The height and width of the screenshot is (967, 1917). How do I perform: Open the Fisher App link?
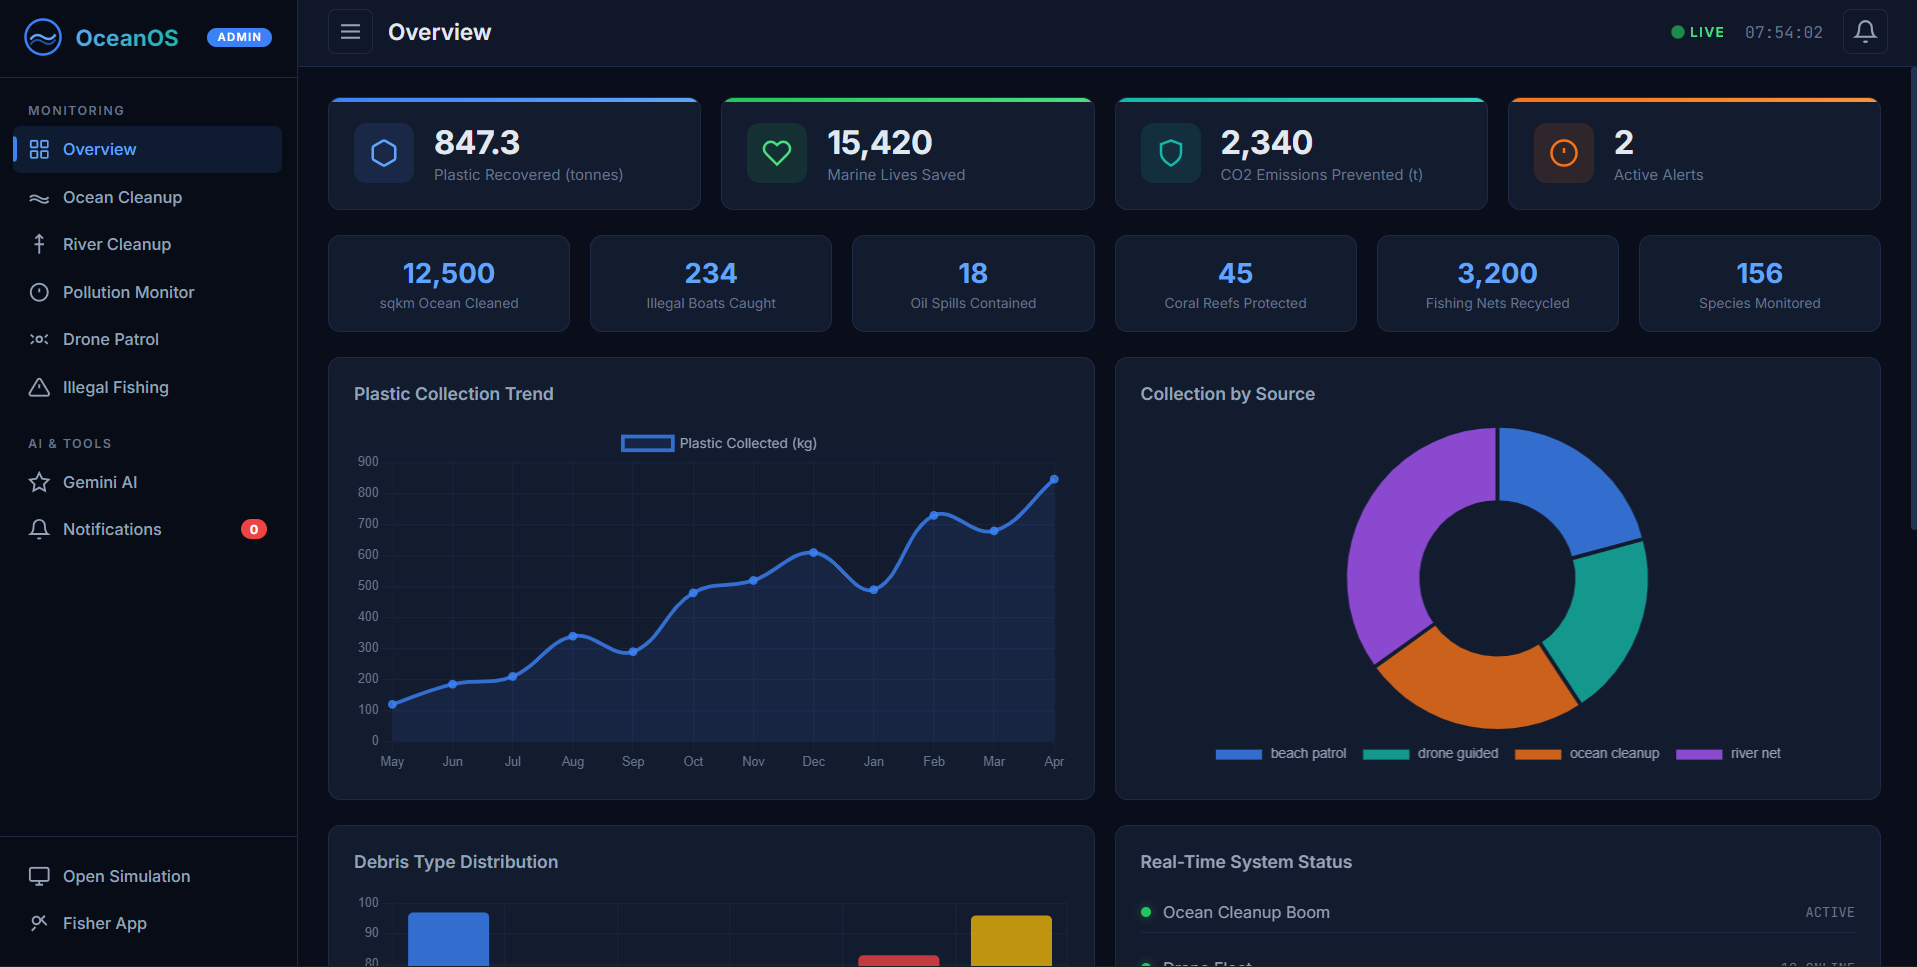point(147,923)
